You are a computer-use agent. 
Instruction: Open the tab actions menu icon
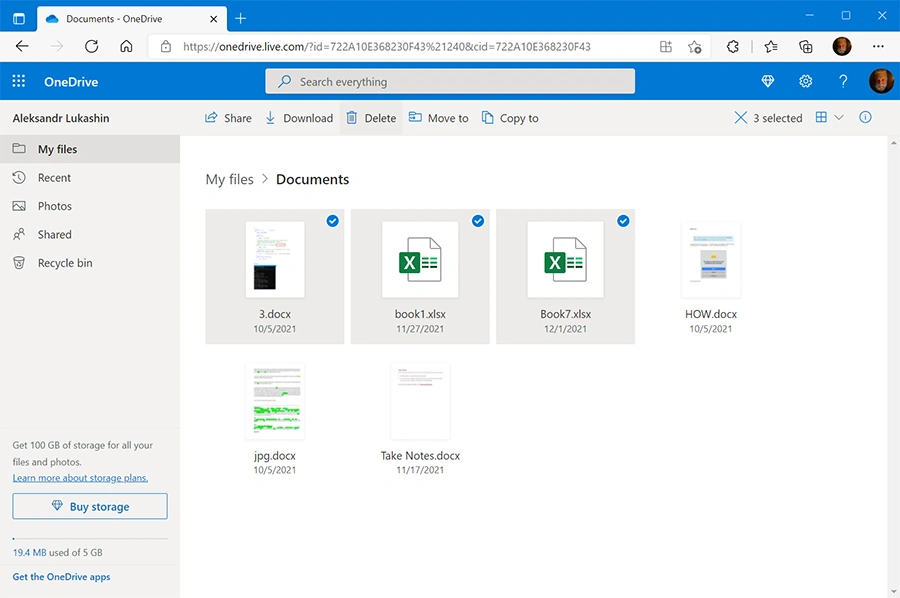tap(19, 18)
